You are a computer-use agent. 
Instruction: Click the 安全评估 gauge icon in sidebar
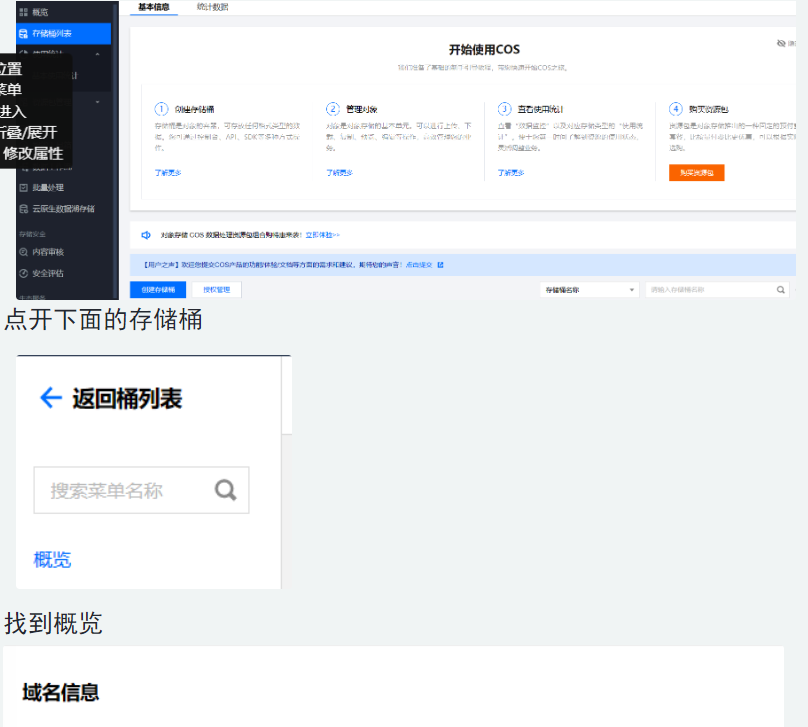23,273
